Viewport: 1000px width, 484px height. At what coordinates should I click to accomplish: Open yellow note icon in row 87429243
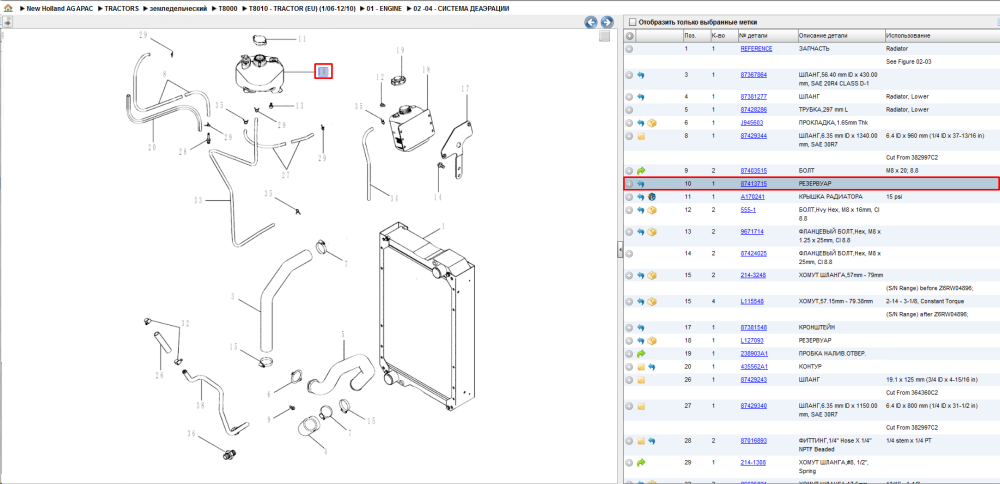click(641, 380)
